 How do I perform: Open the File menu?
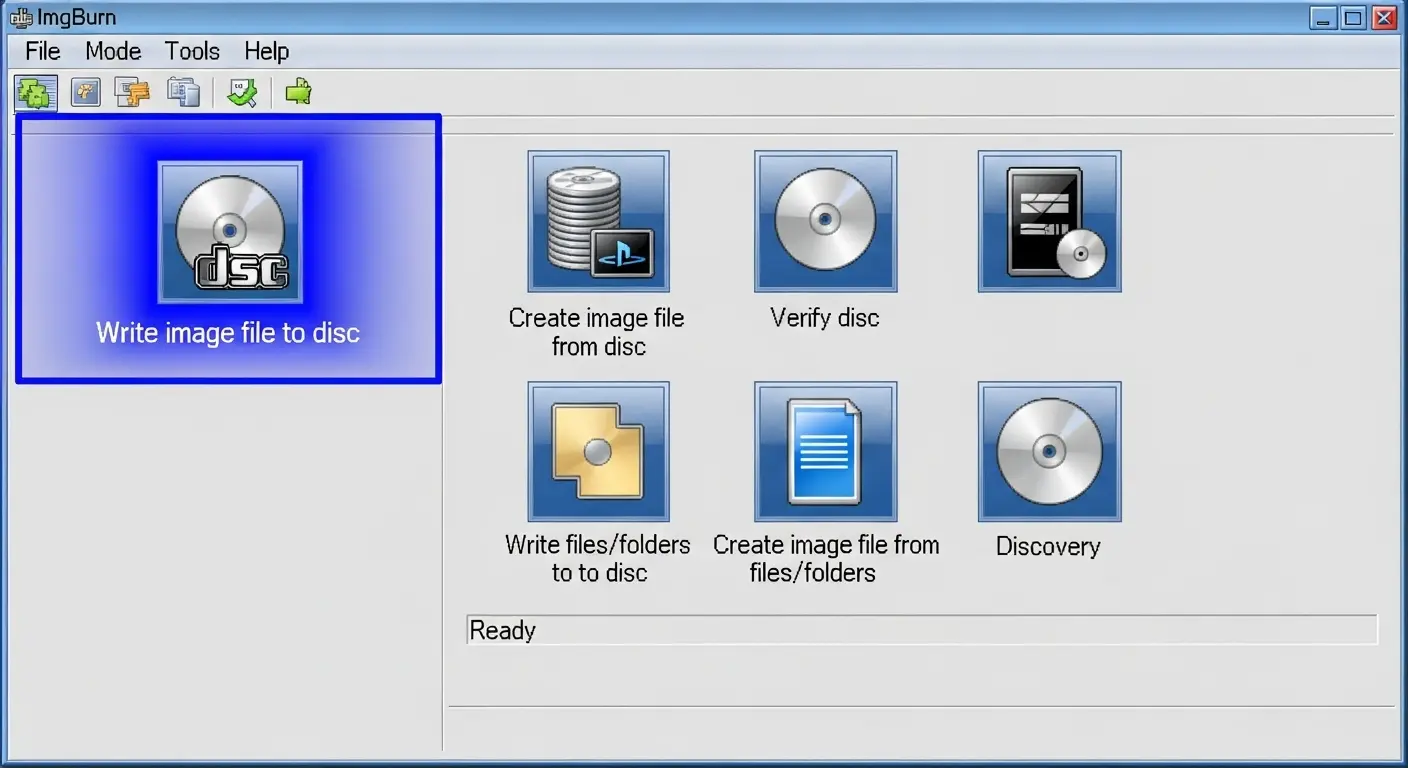43,51
